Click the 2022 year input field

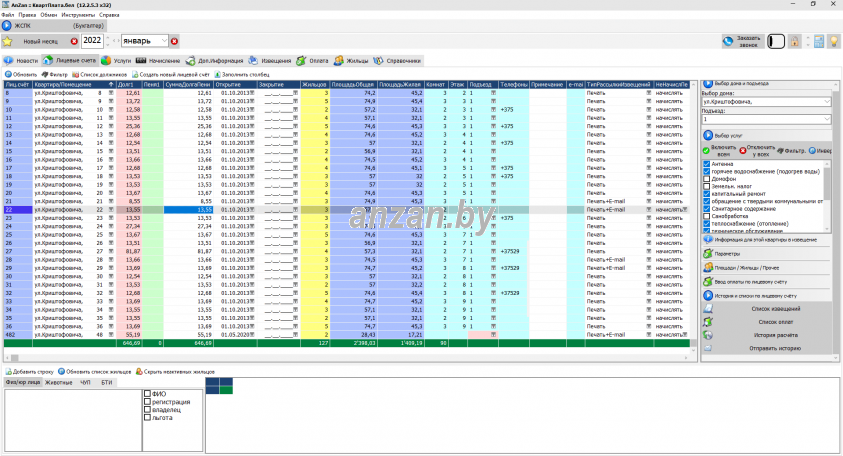pyautogui.click(x=92, y=41)
